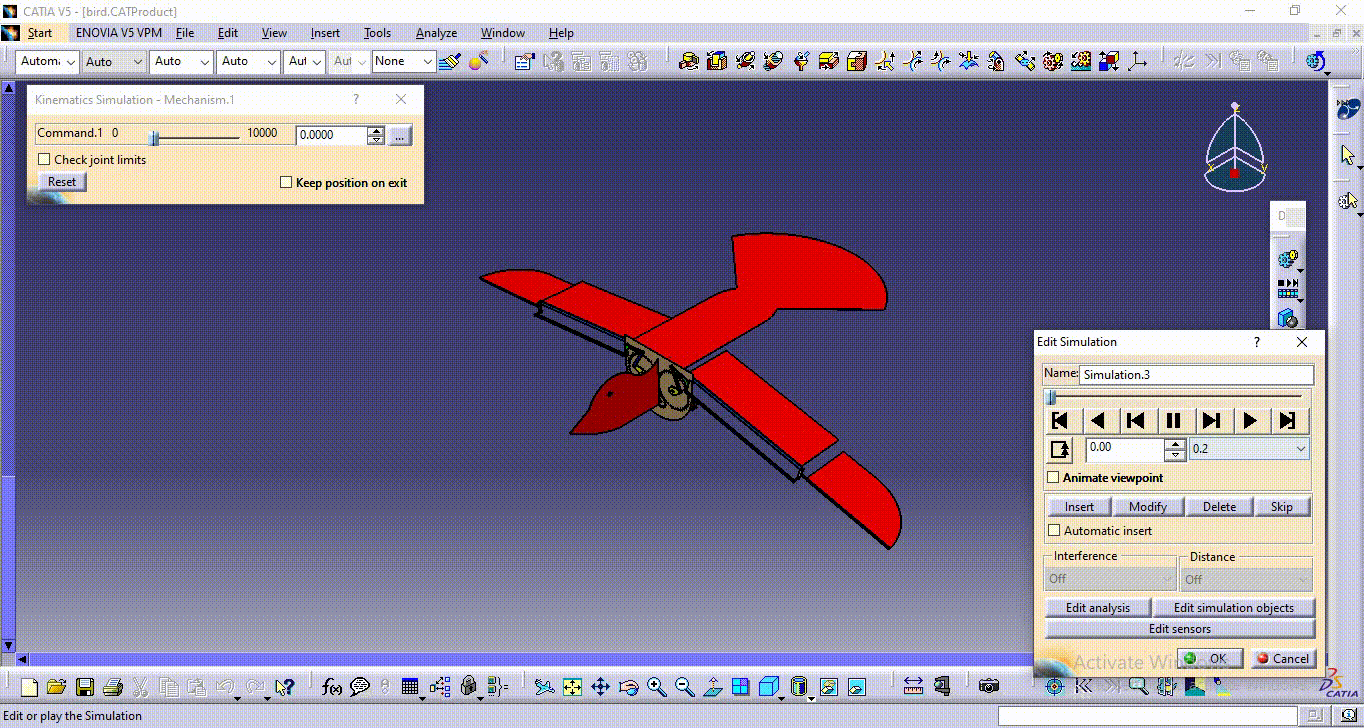
Task: Open the Start menu
Action: [x=40, y=33]
